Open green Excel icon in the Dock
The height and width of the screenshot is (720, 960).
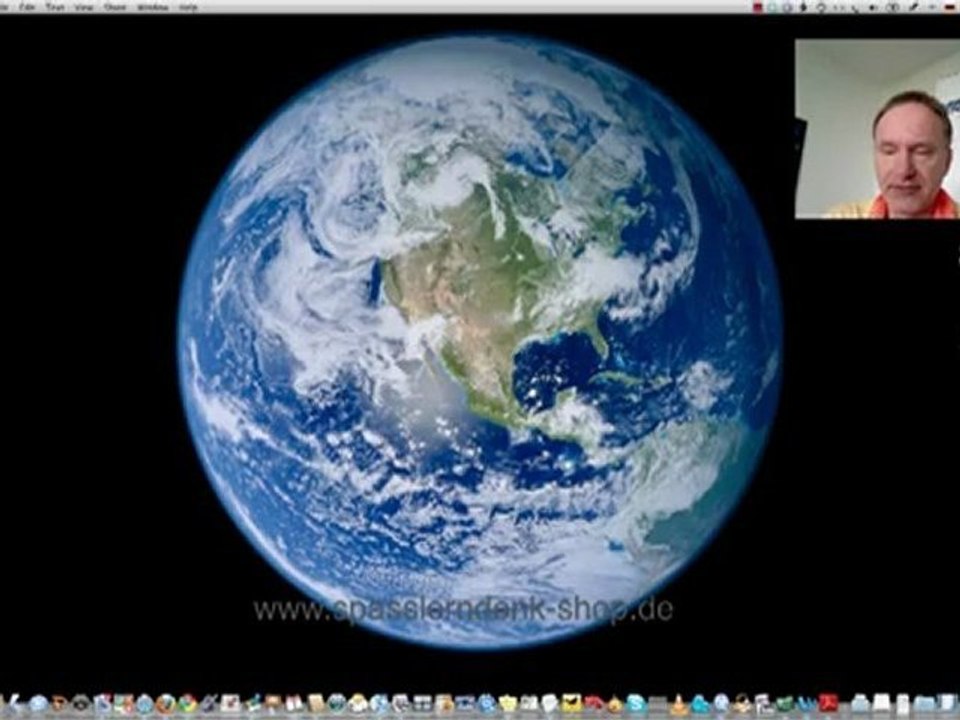click(x=784, y=704)
